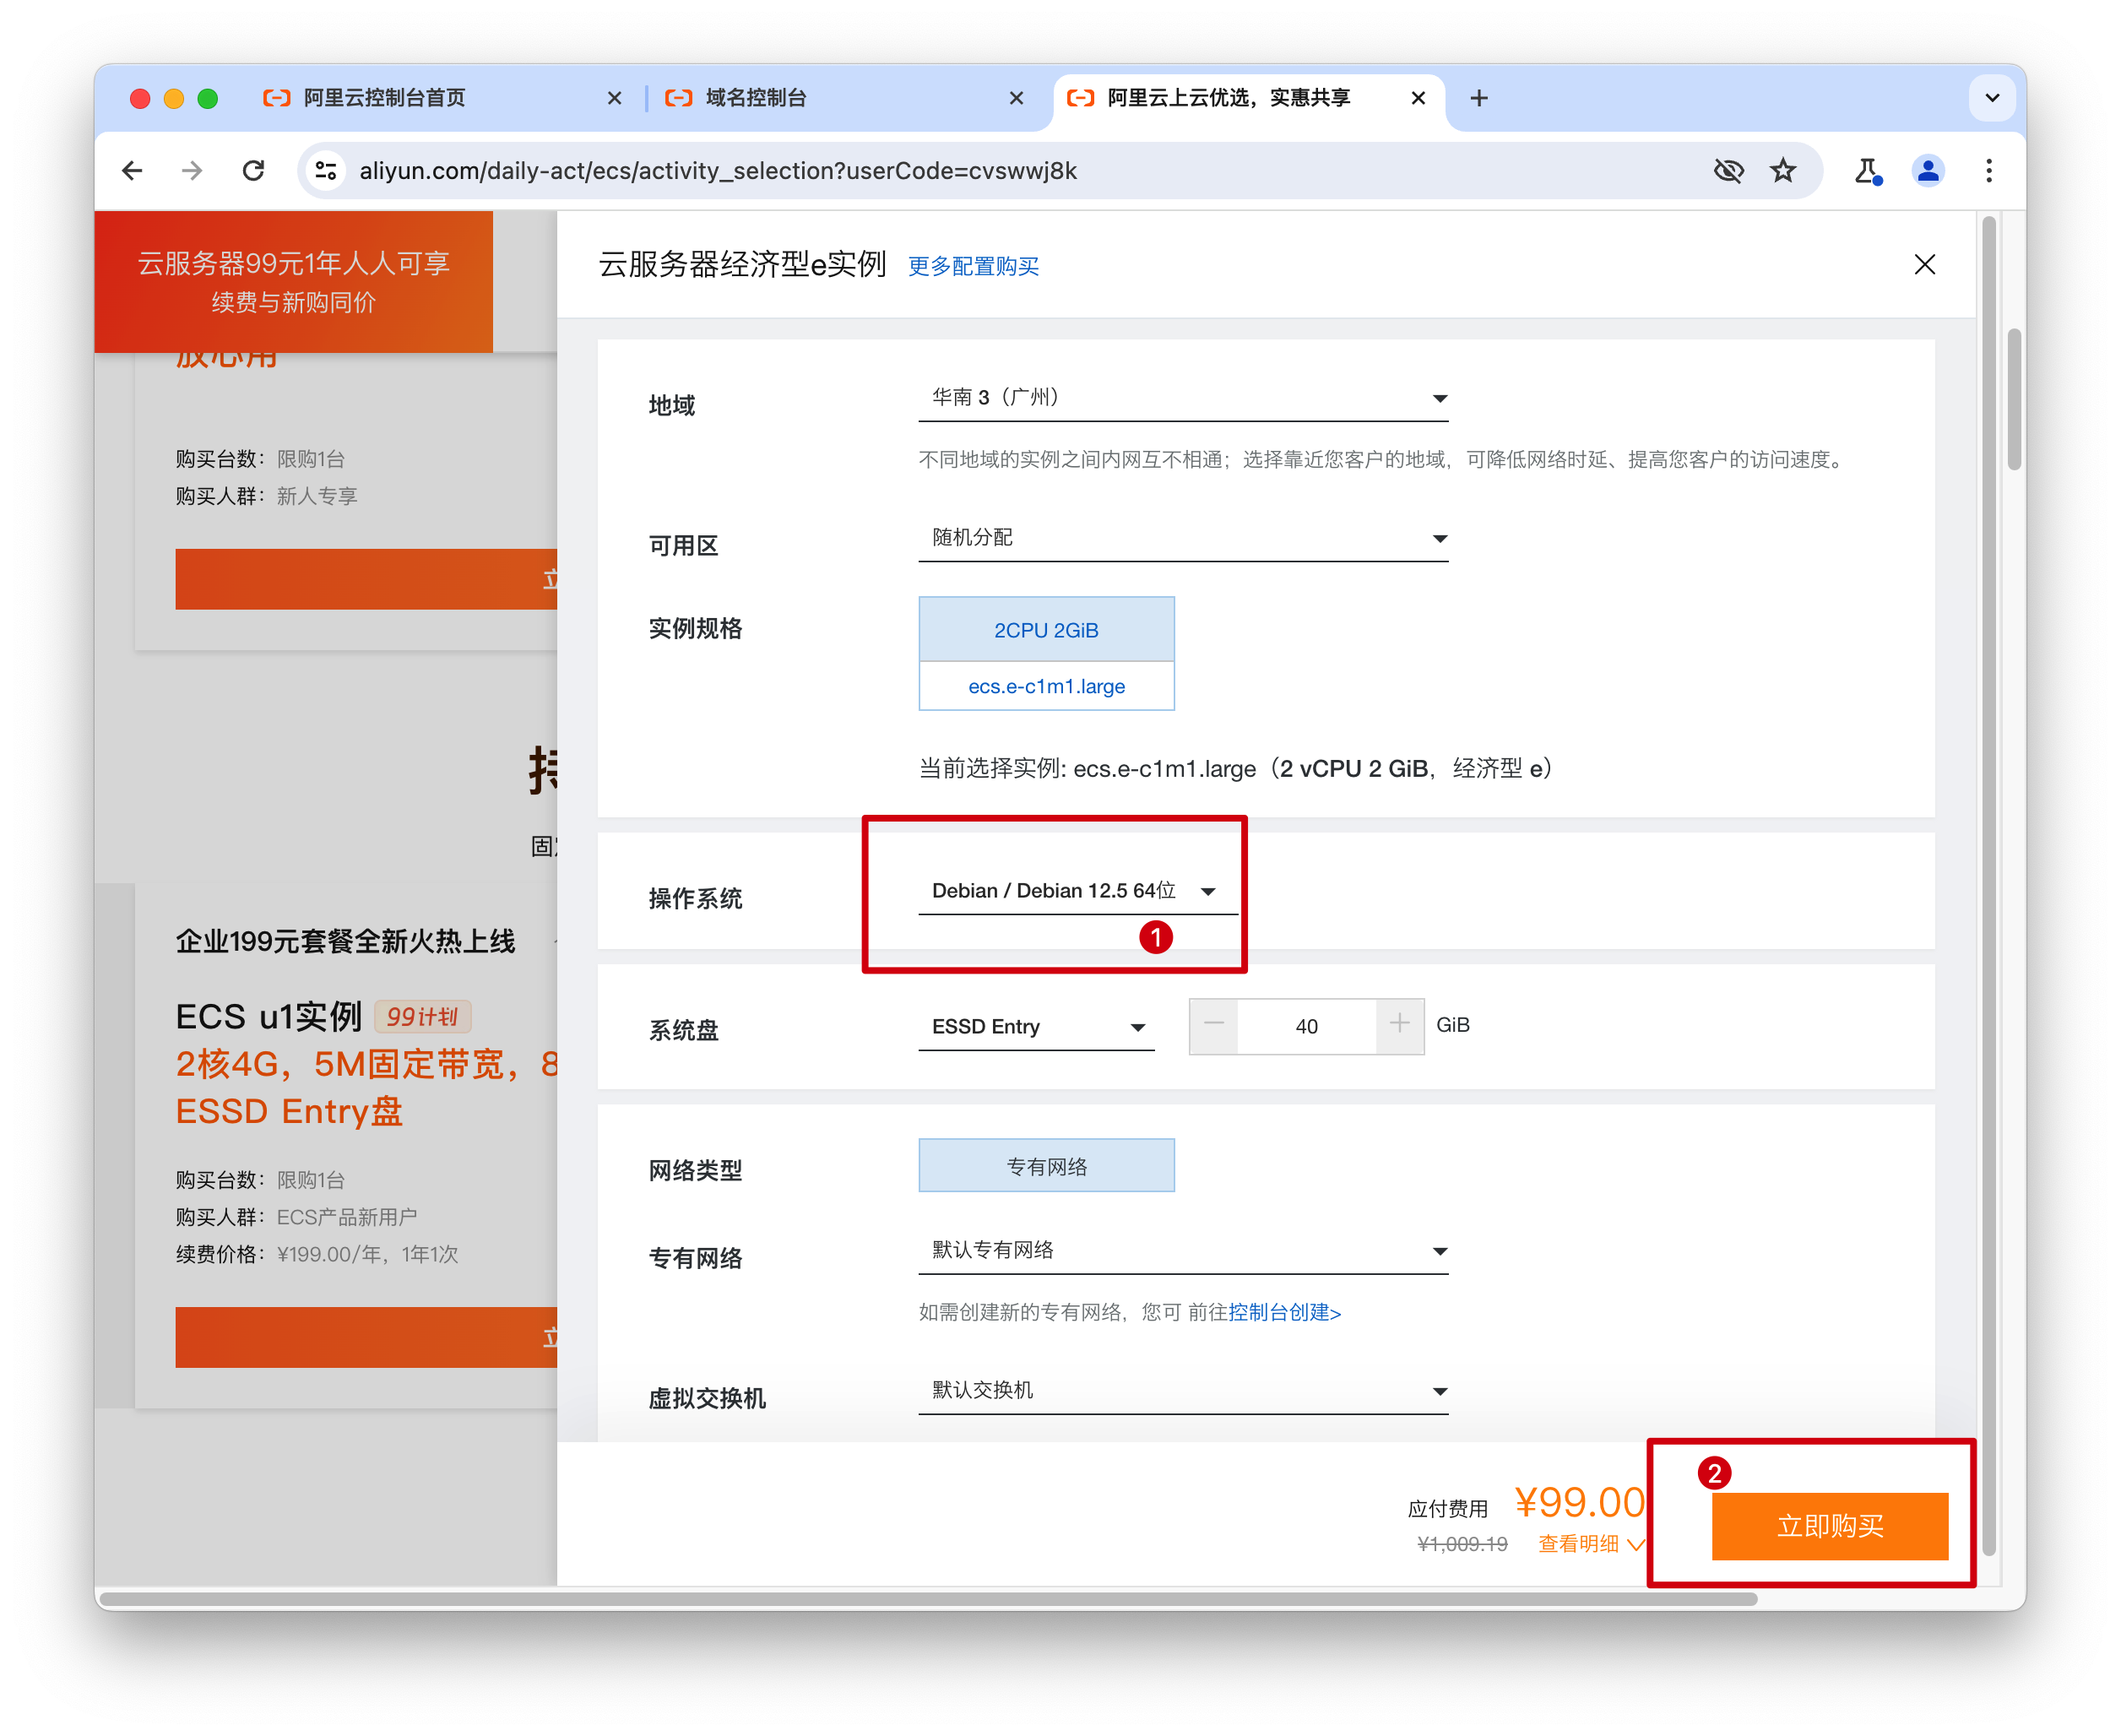Switch to the 阿里云控制台首页 tab

coord(440,98)
